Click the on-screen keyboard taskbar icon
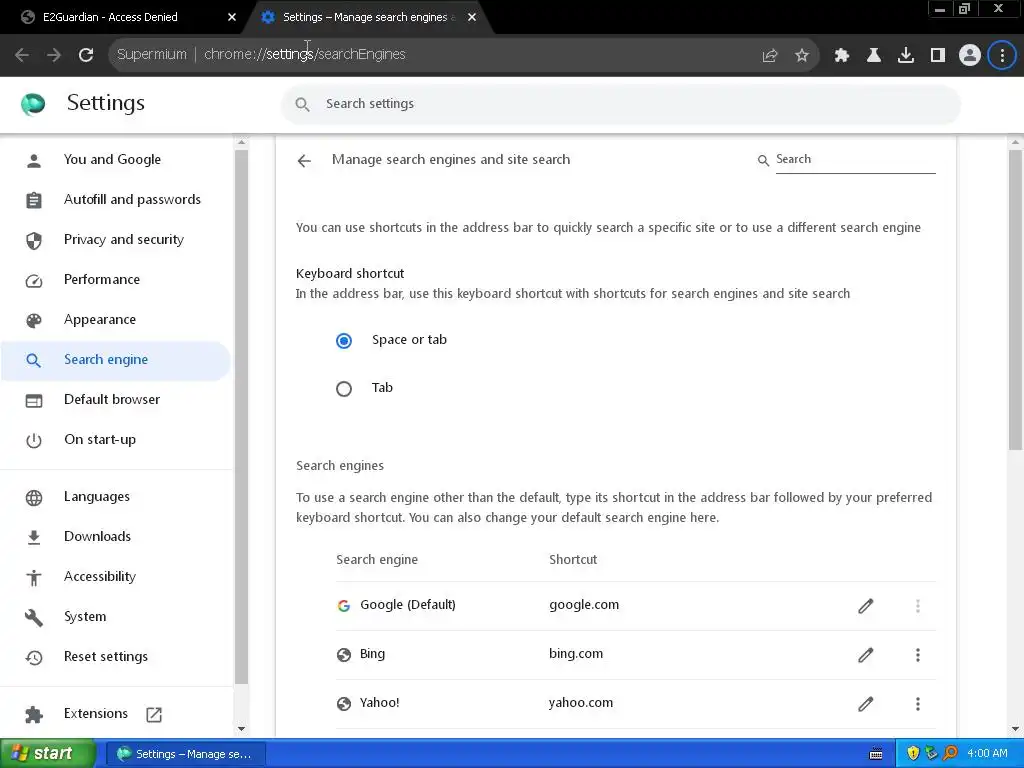This screenshot has height=768, width=1024. (876, 754)
